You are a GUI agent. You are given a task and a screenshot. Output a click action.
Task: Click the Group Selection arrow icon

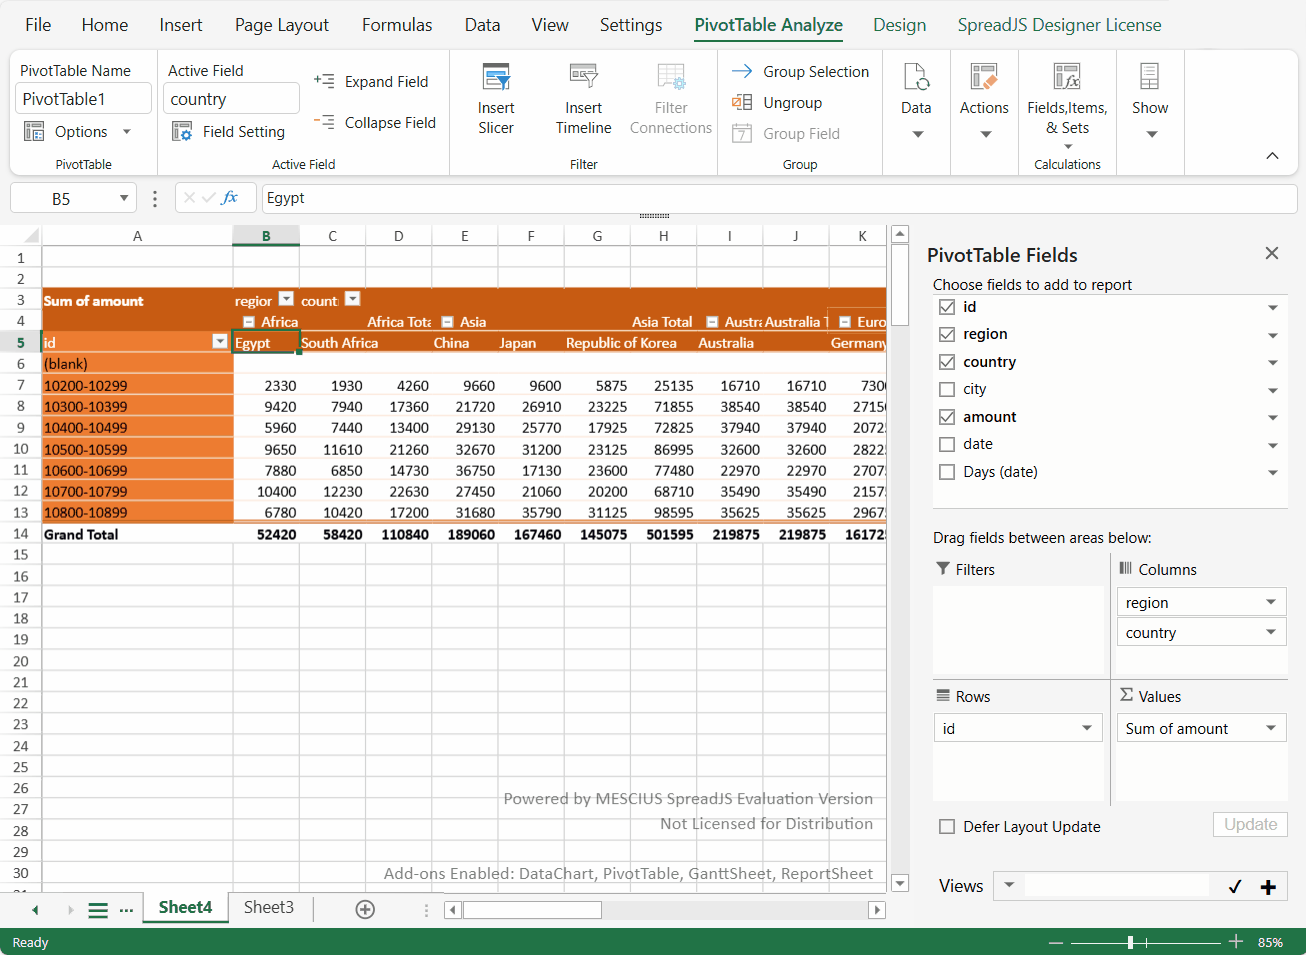[x=742, y=71]
